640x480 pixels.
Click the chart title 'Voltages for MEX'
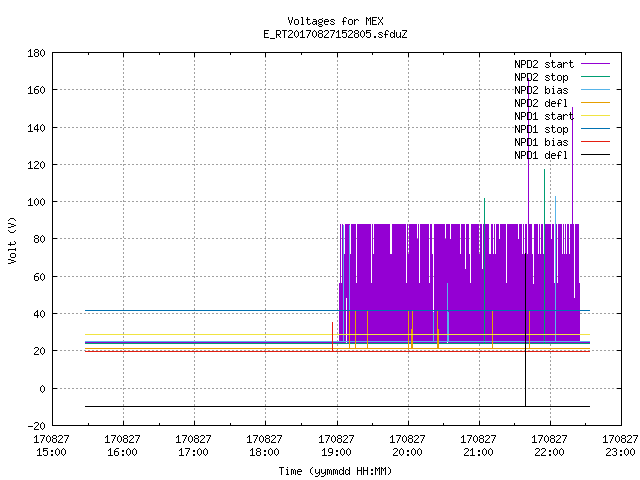click(x=335, y=21)
